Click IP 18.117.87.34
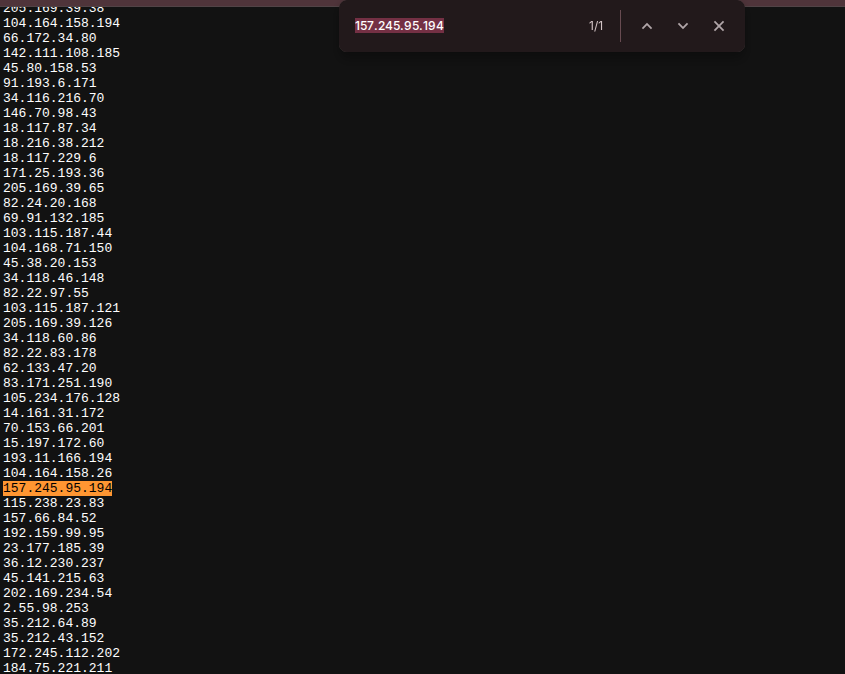This screenshot has height=674, width=845. tap(50, 128)
